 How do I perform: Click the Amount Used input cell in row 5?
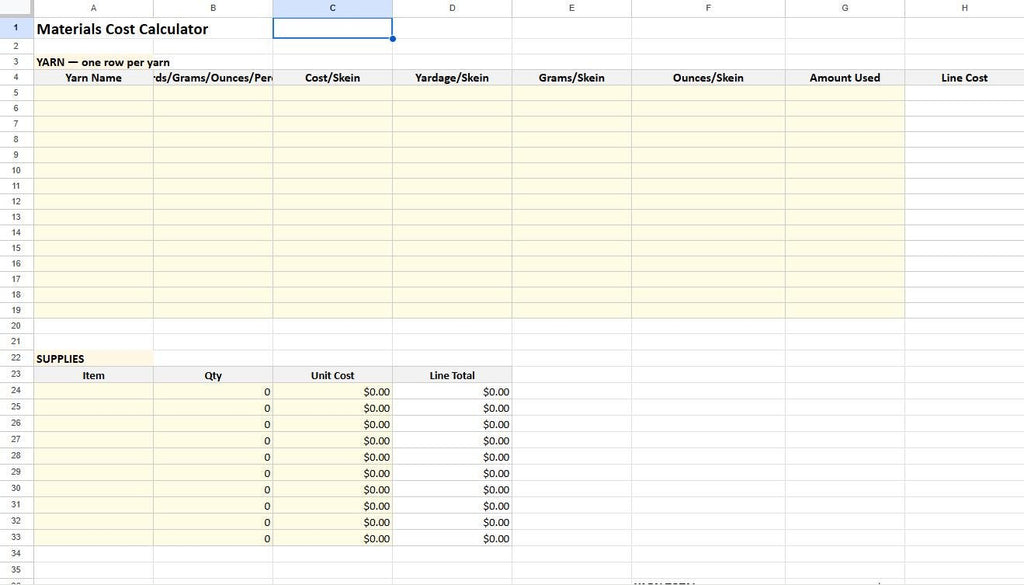844,93
